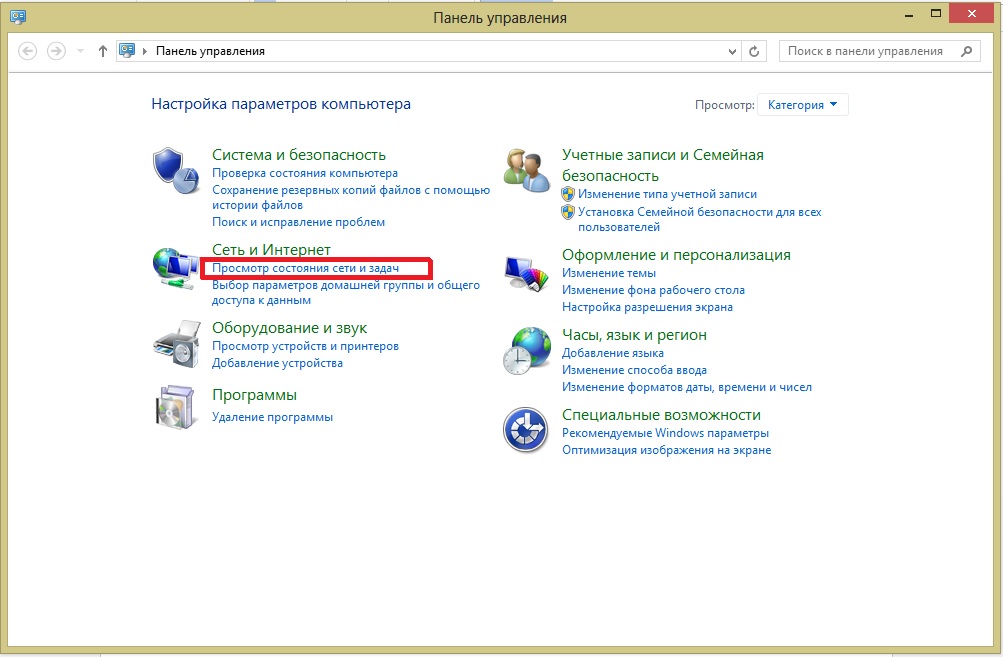This screenshot has width=1003, height=657.
Task: Click the Панель управления address breadcrumb
Action: coord(210,51)
